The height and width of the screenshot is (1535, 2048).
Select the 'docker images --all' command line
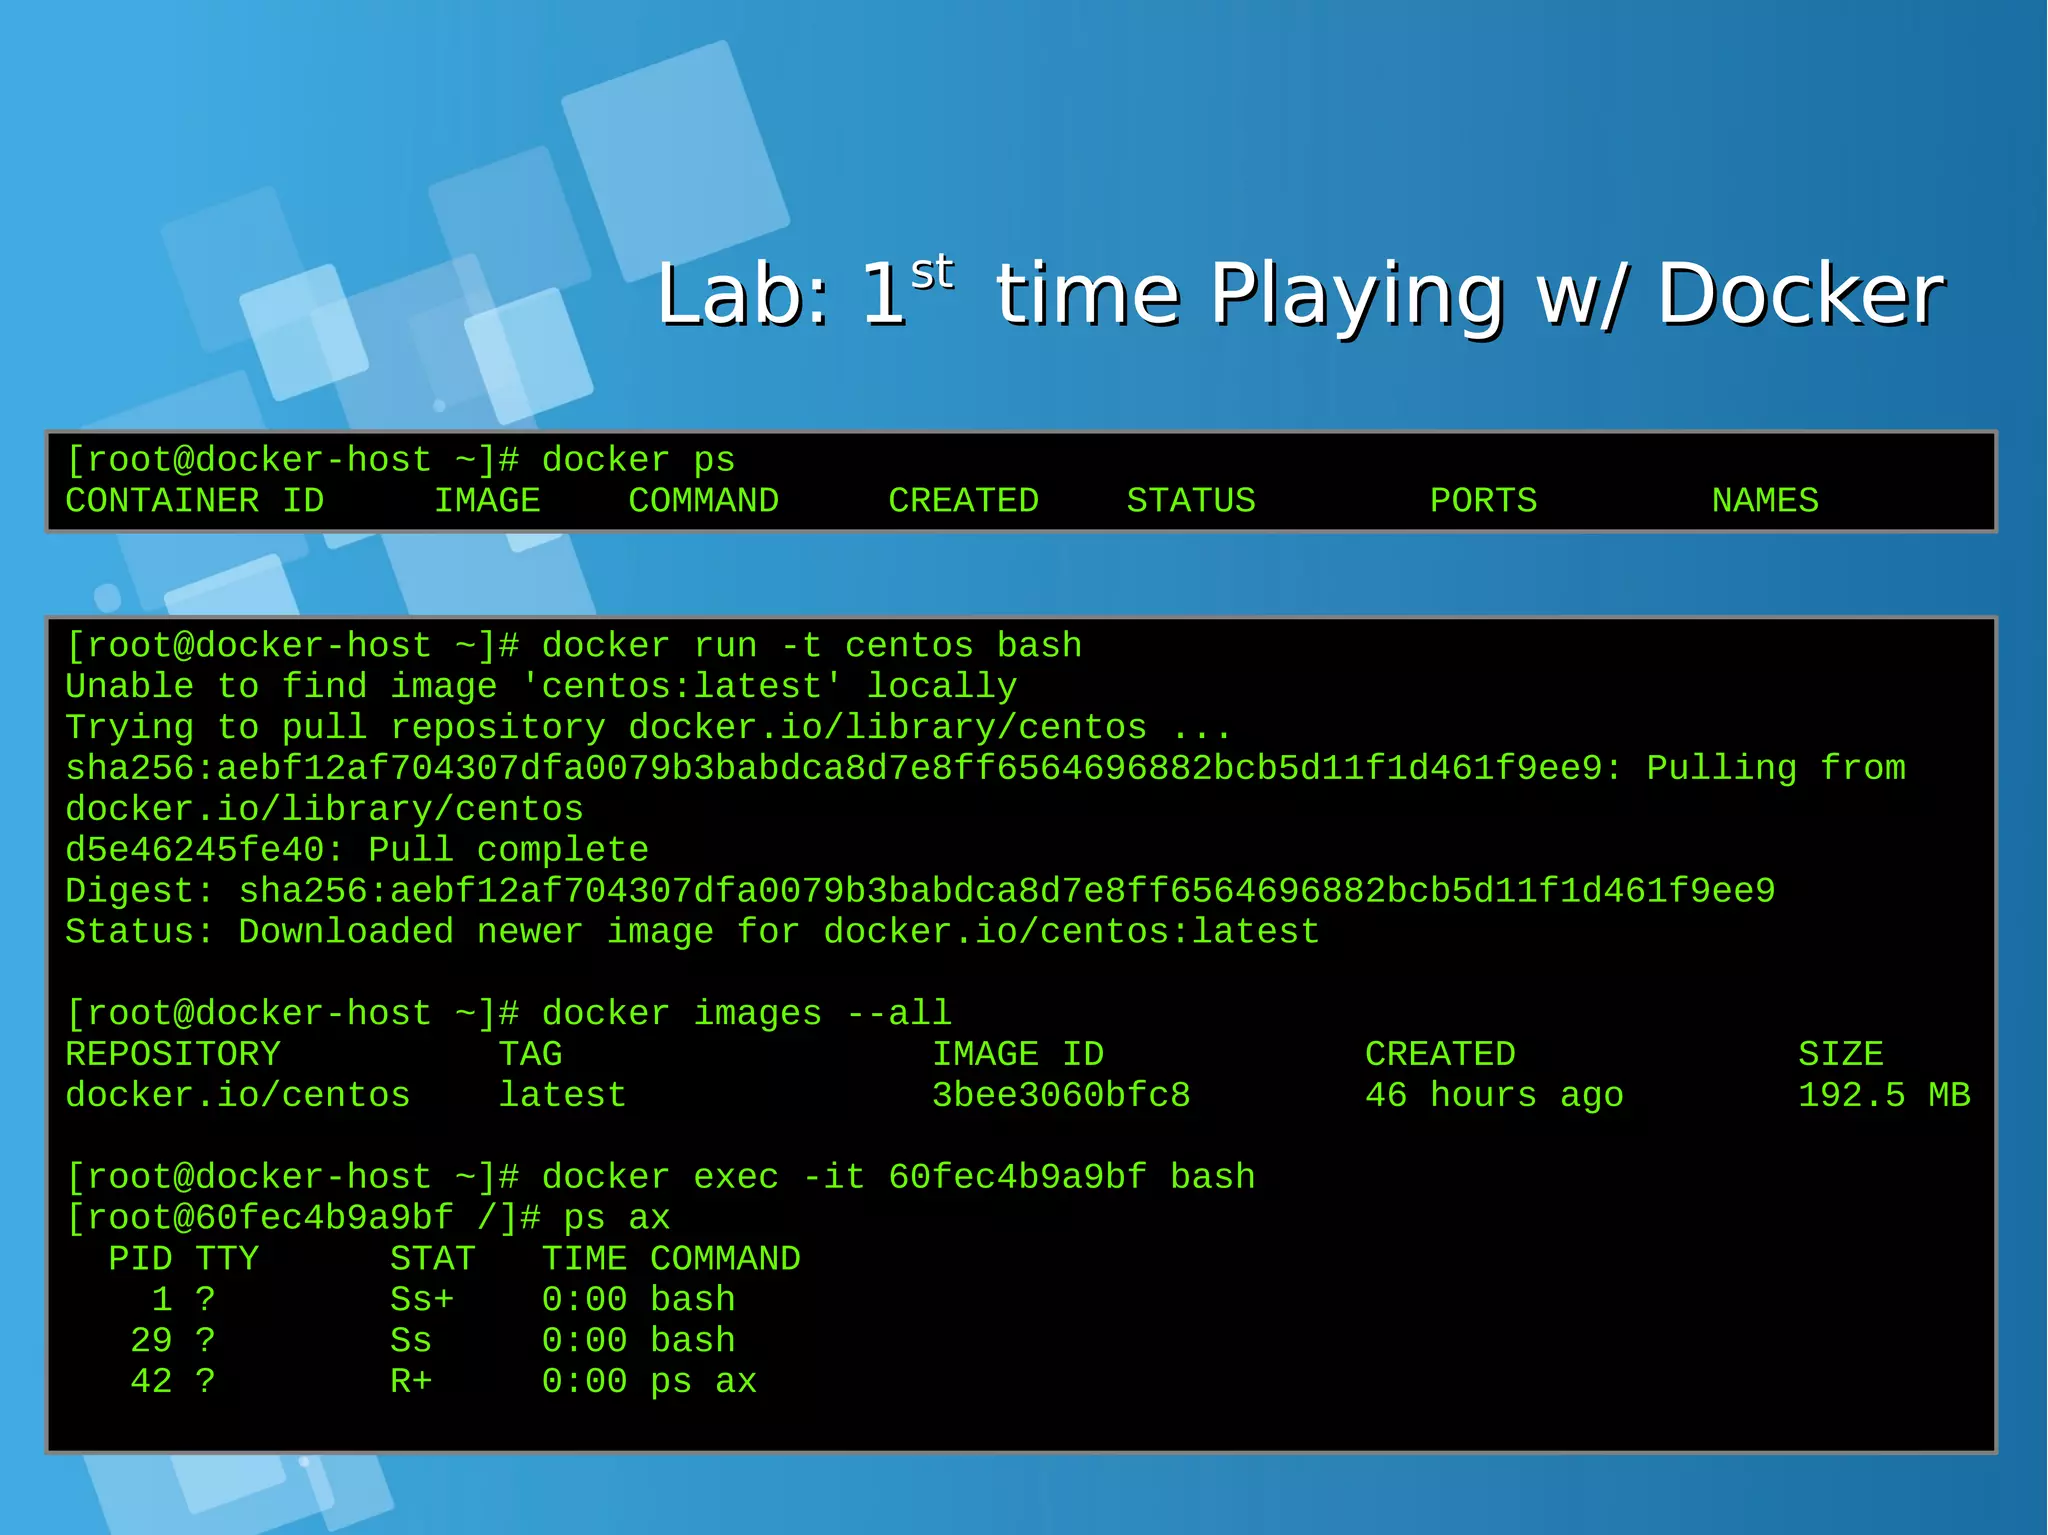click(x=508, y=1014)
